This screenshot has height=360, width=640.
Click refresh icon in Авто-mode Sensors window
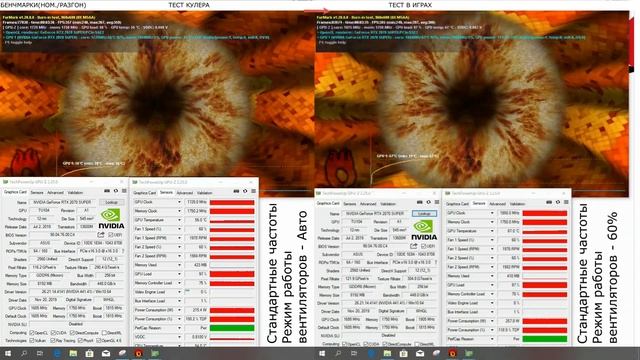245,191
